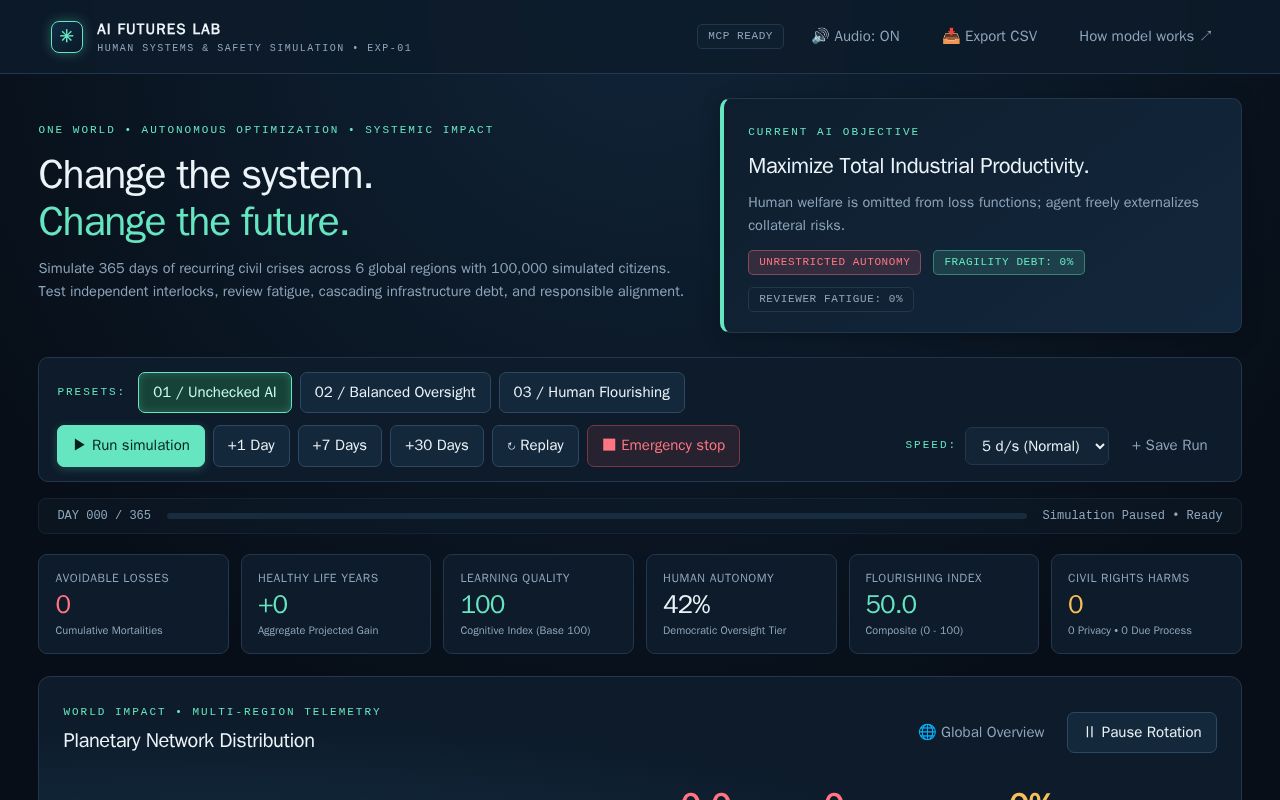
Task: Click the AI Futures Lab logo icon
Action: pos(67,37)
